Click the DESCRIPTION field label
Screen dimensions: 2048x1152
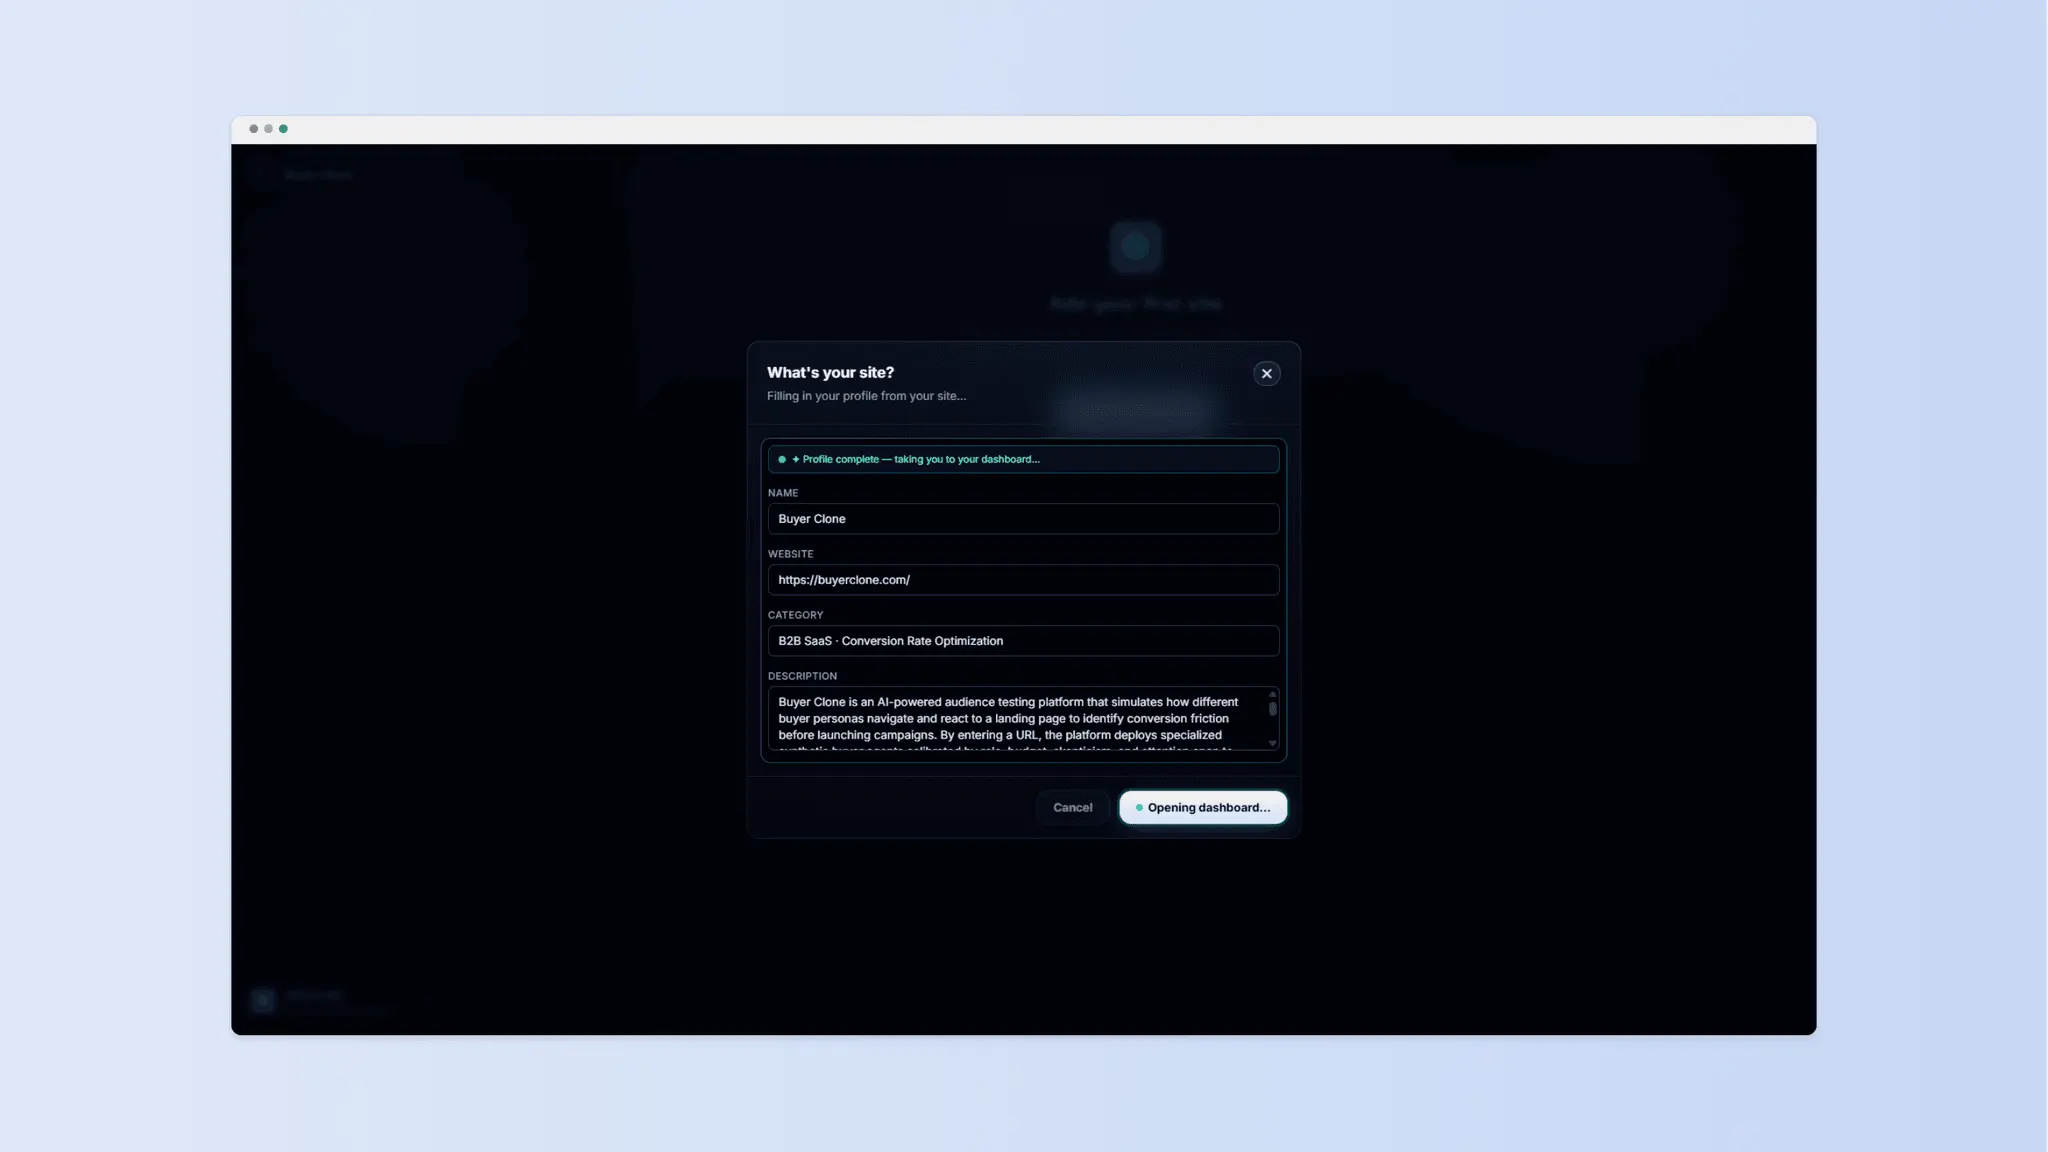click(802, 676)
